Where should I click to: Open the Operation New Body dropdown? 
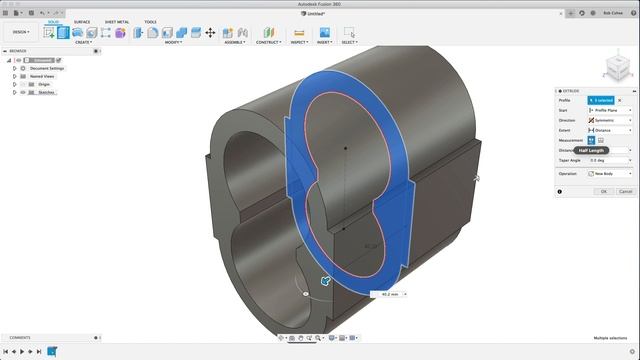(610, 173)
